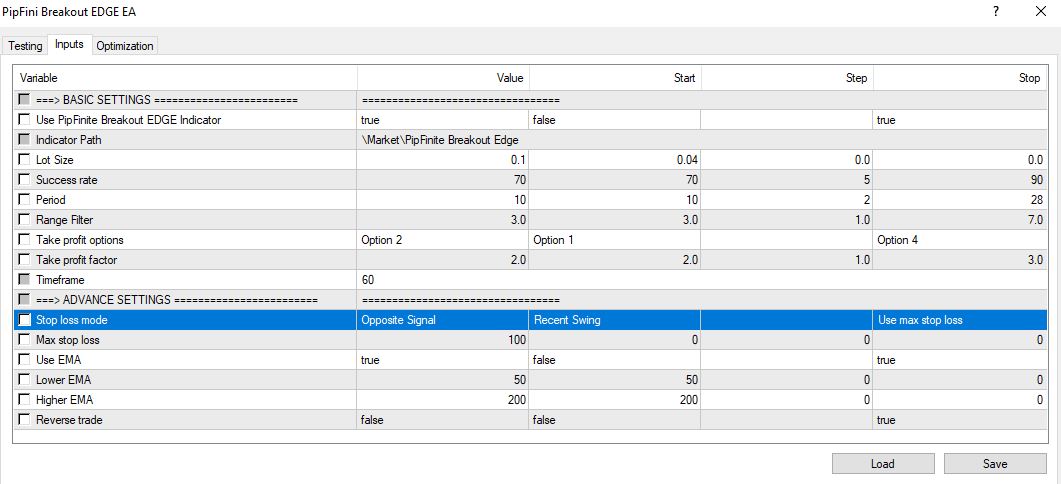Switch to the Testing tab

pos(25,46)
